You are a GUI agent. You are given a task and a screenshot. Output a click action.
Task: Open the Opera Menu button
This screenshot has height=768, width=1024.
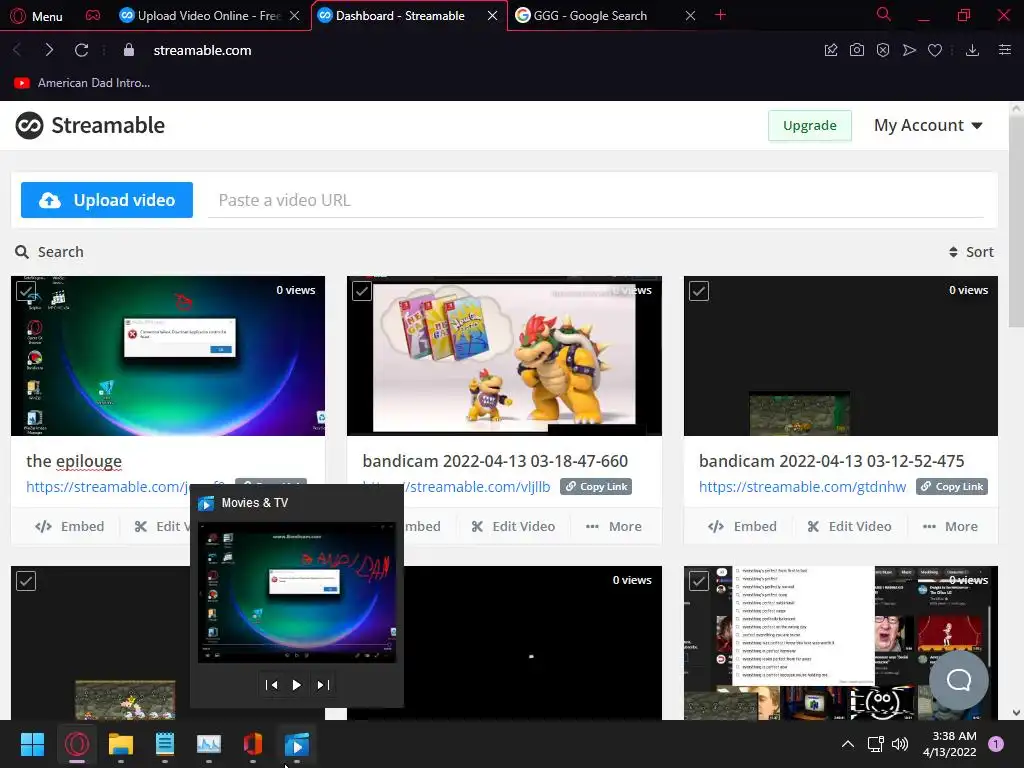point(37,16)
